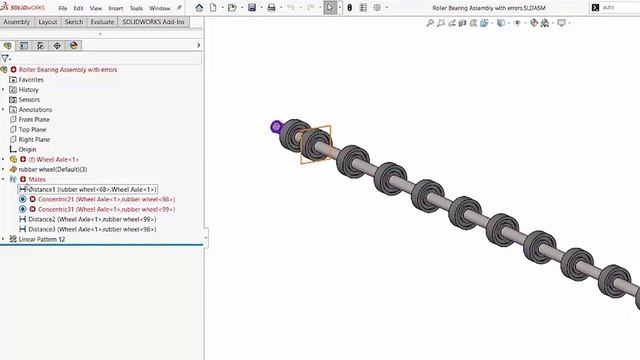
Task: Open the Window menu
Action: [x=160, y=8]
